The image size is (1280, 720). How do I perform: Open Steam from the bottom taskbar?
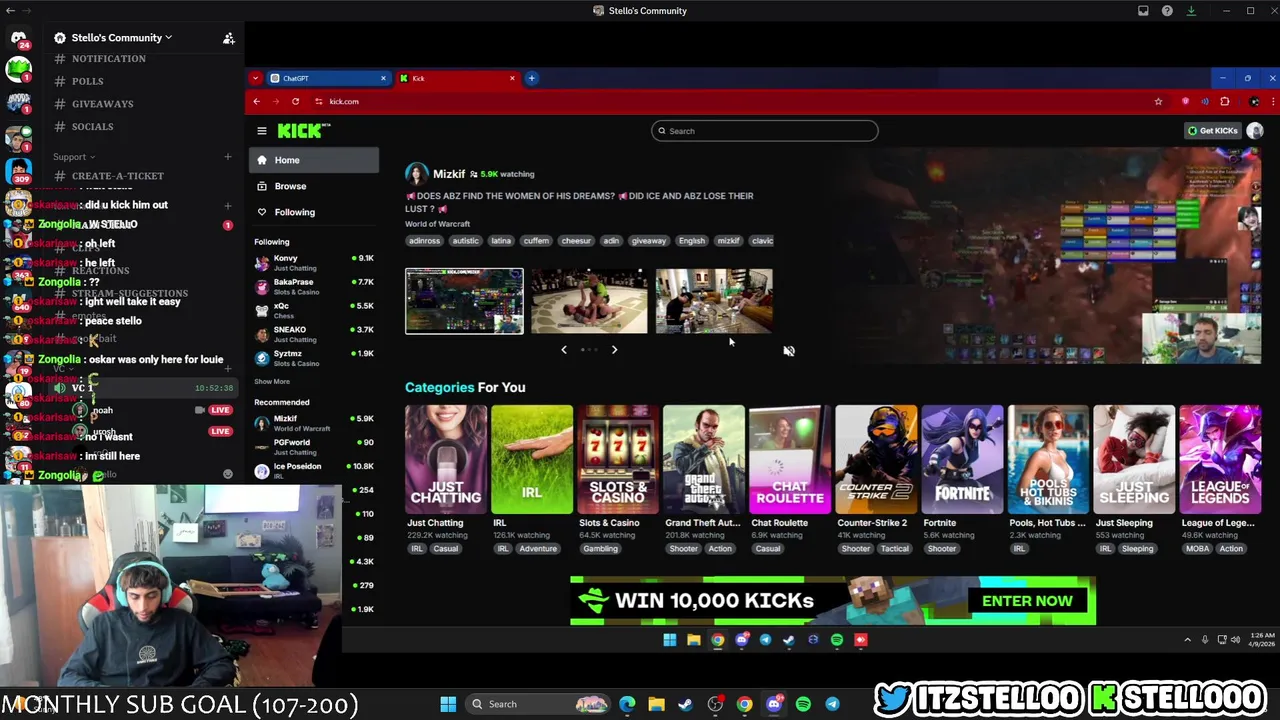point(685,704)
